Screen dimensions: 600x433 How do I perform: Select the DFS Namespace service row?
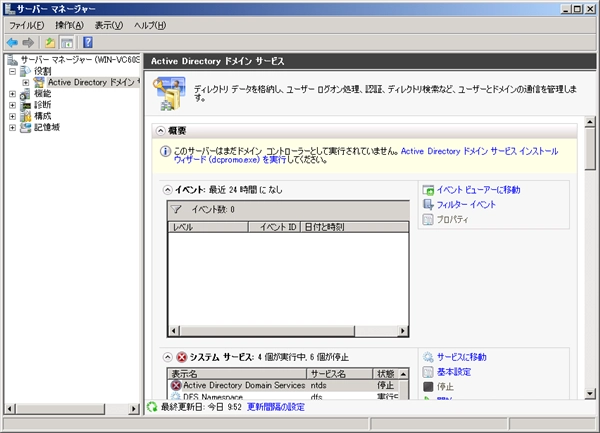pos(284,396)
